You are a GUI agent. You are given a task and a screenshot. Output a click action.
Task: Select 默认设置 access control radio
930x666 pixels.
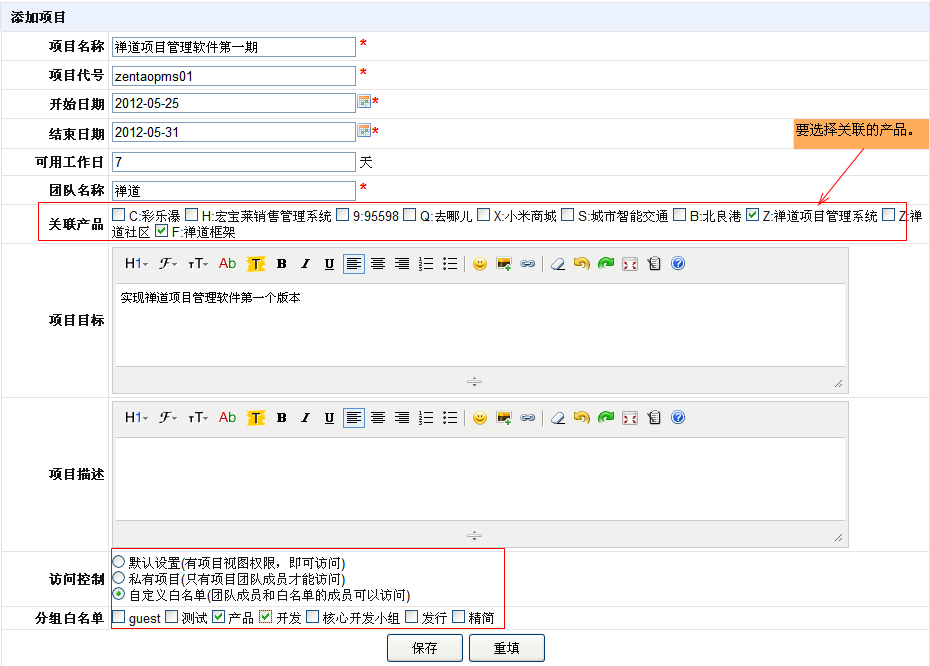119,561
